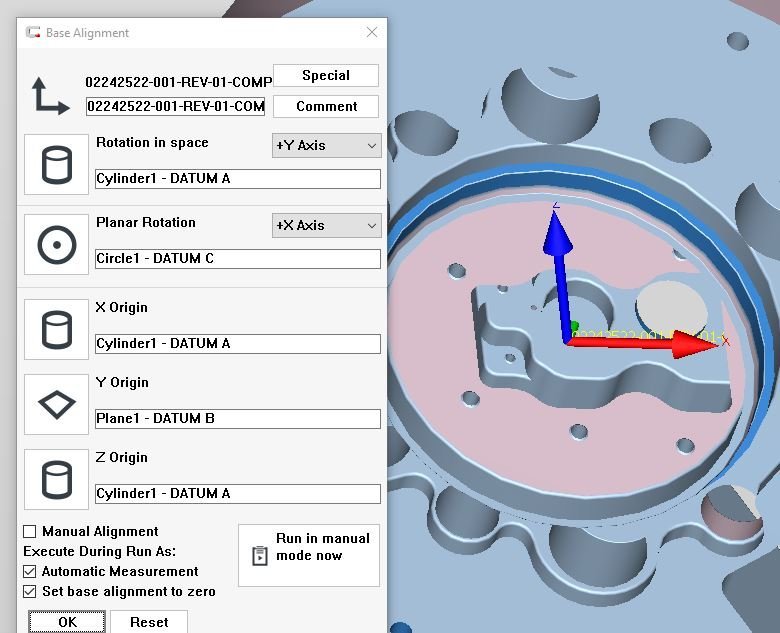The image size is (780, 633).
Task: Open the +X Axis planar rotation dropdown
Action: click(x=326, y=225)
